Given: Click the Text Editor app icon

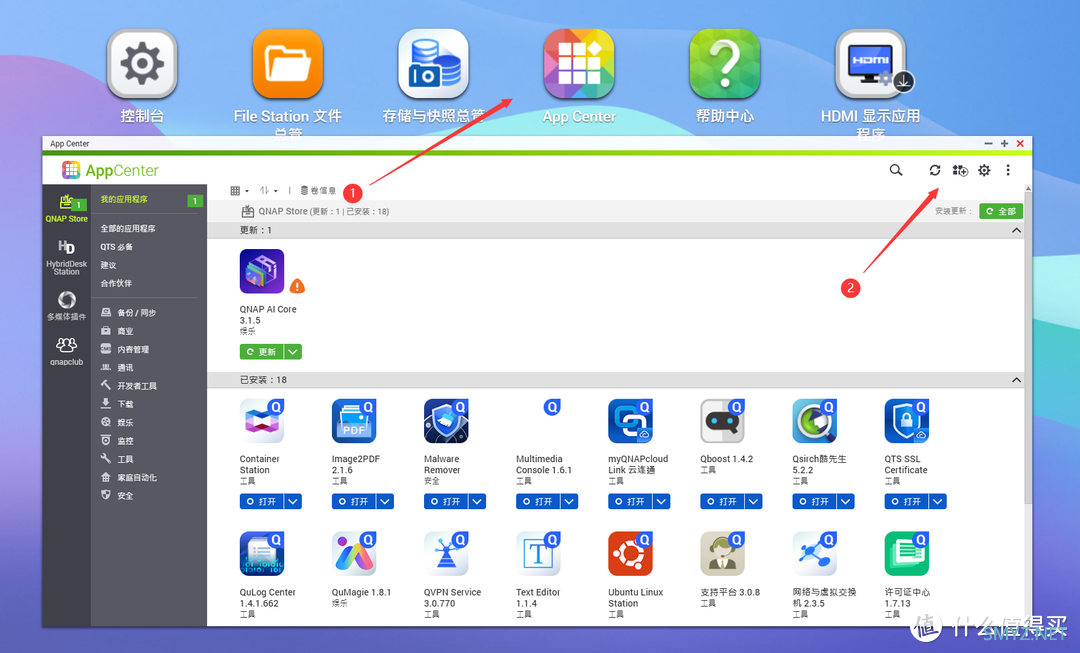Looking at the screenshot, I should 538,554.
